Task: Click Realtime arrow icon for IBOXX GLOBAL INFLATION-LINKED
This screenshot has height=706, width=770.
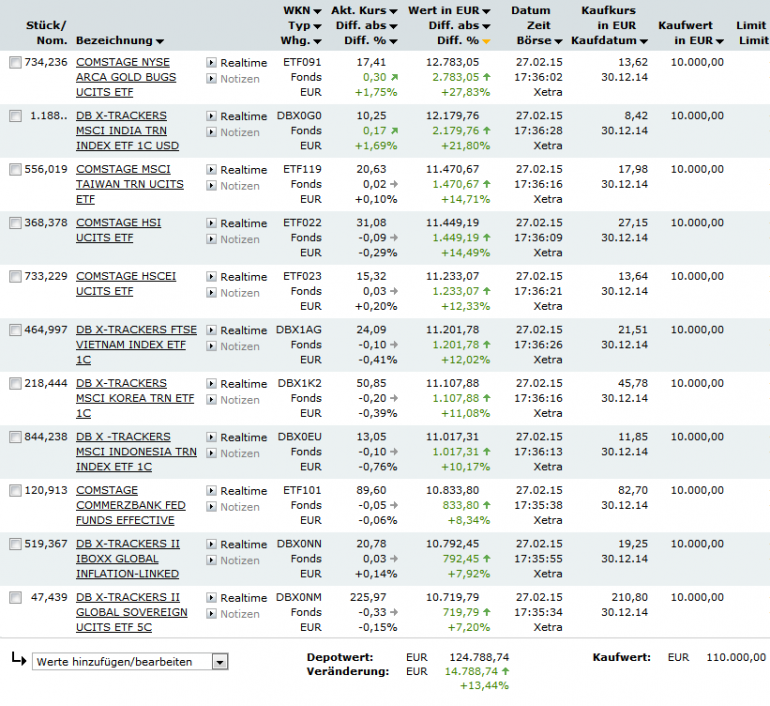Action: (x=211, y=544)
